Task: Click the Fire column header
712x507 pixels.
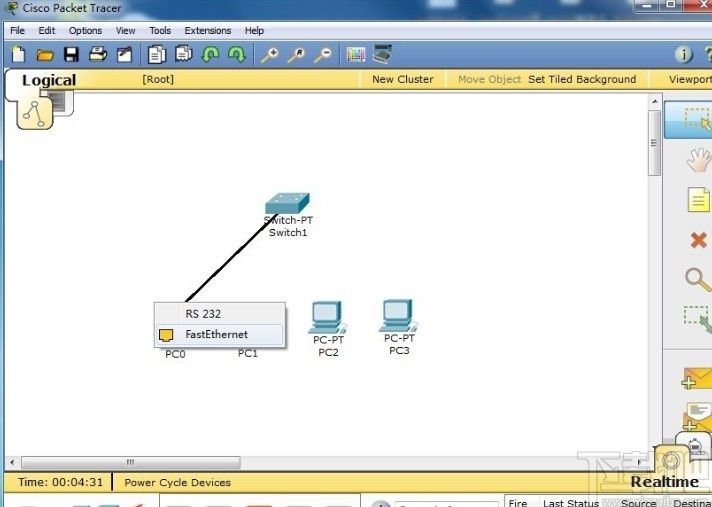Action: pos(518,503)
